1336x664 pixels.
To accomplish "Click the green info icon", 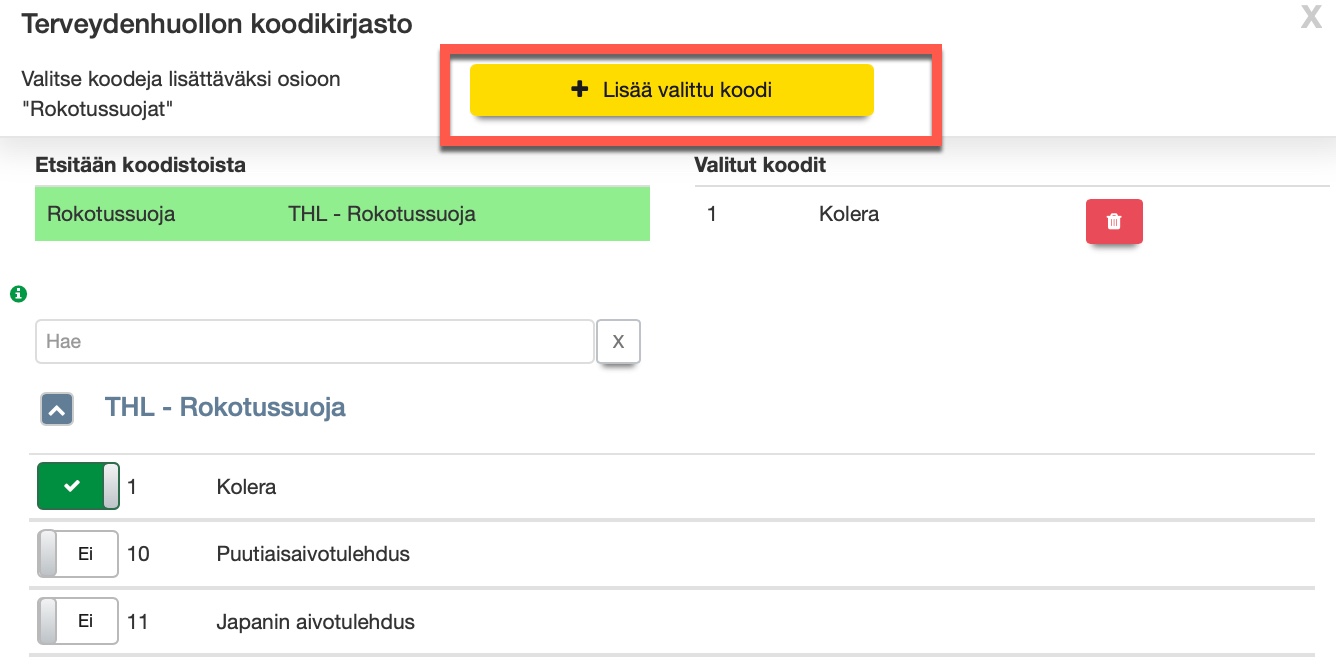I will coord(17,294).
